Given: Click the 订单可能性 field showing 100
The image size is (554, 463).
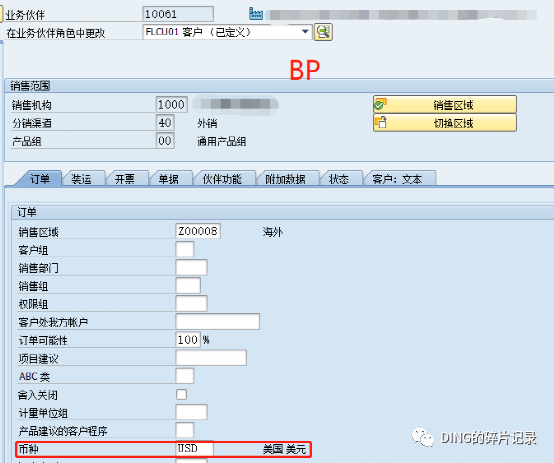Looking at the screenshot, I should (x=188, y=340).
